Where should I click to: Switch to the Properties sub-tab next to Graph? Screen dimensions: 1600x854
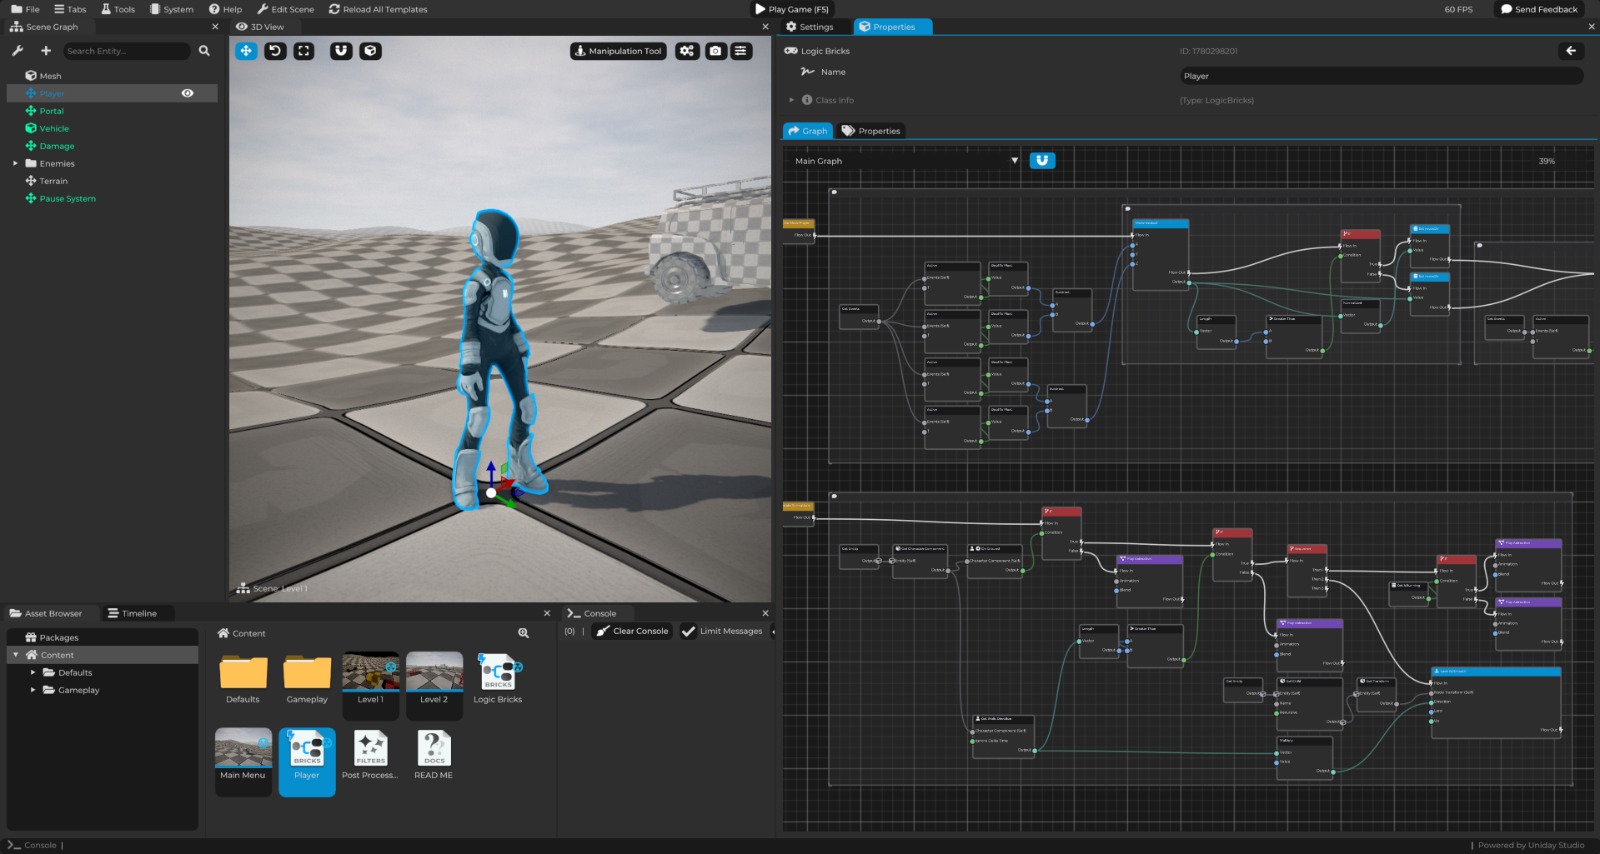click(x=871, y=131)
